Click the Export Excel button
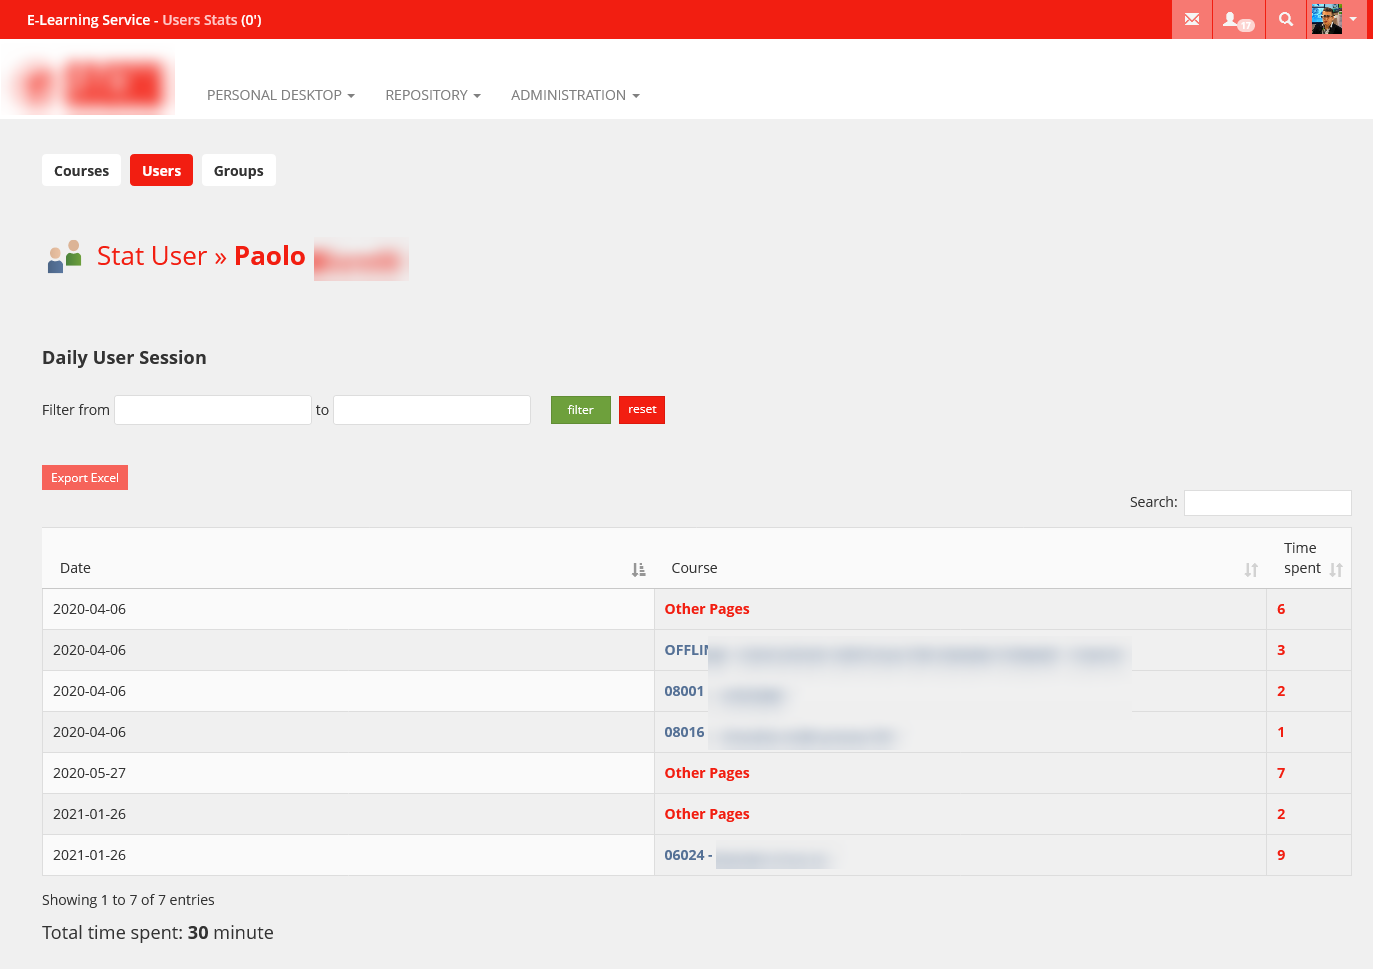This screenshot has height=969, width=1373. click(x=85, y=478)
